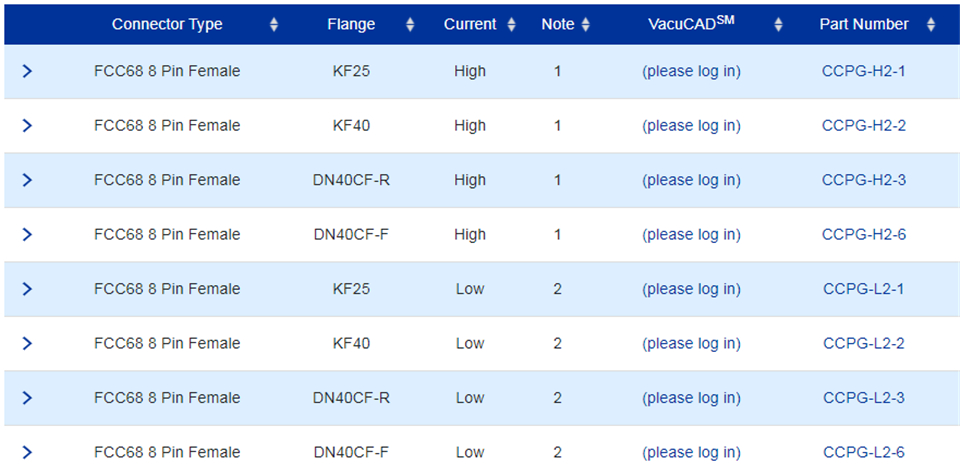This screenshot has width=960, height=476.
Task: Expand the CCPG-L2-6 row chevron
Action: (x=27, y=452)
